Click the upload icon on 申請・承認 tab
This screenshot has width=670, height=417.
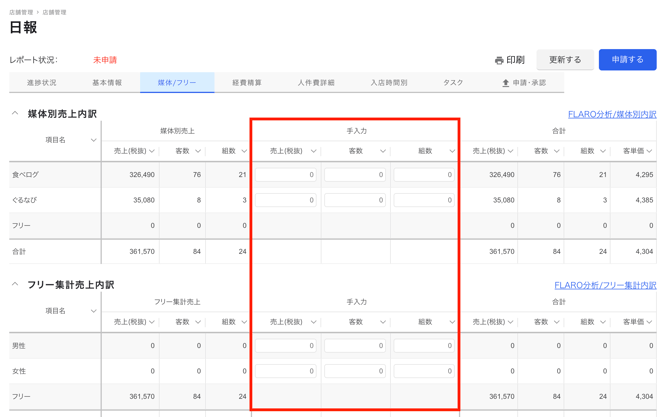[506, 83]
